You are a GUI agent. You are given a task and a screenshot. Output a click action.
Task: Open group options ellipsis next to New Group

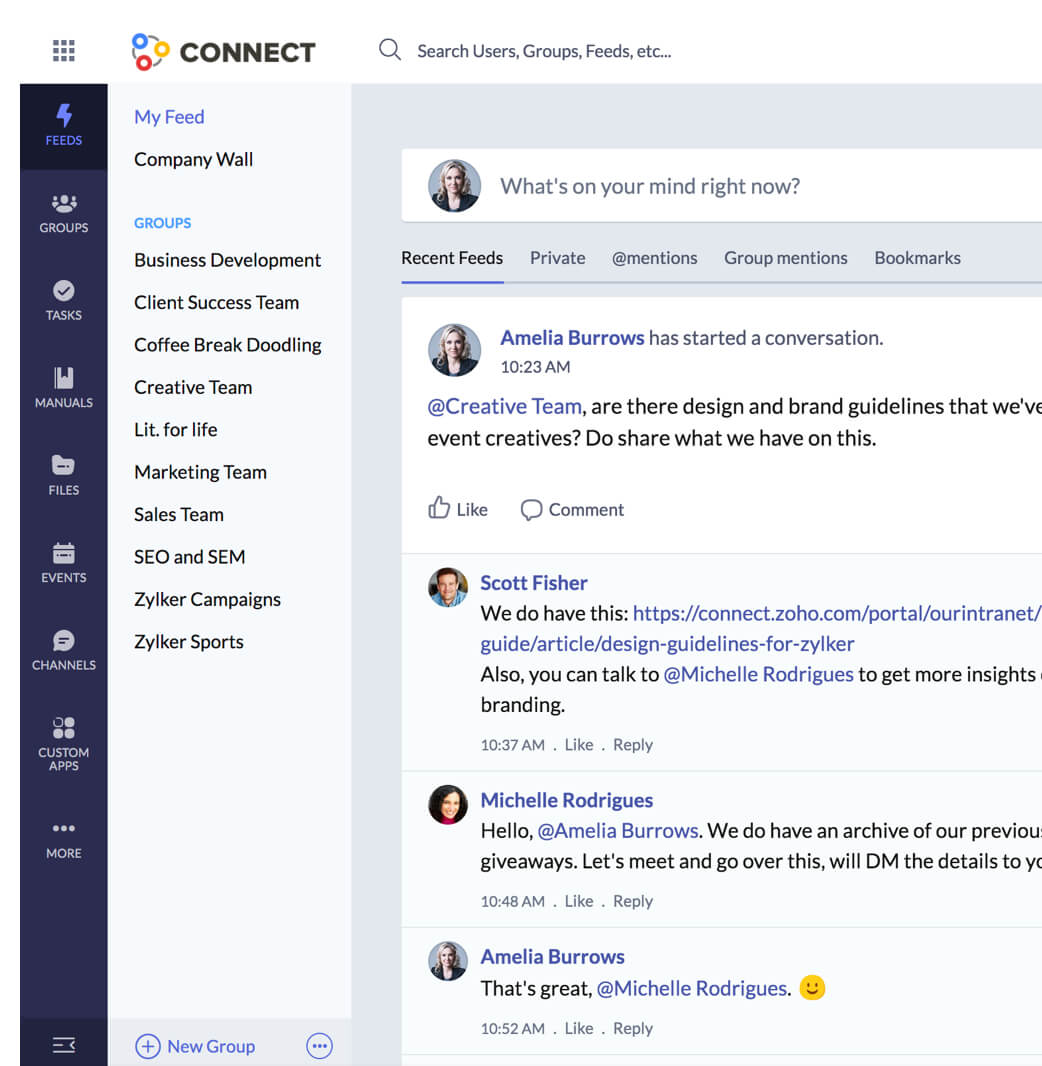[319, 1046]
